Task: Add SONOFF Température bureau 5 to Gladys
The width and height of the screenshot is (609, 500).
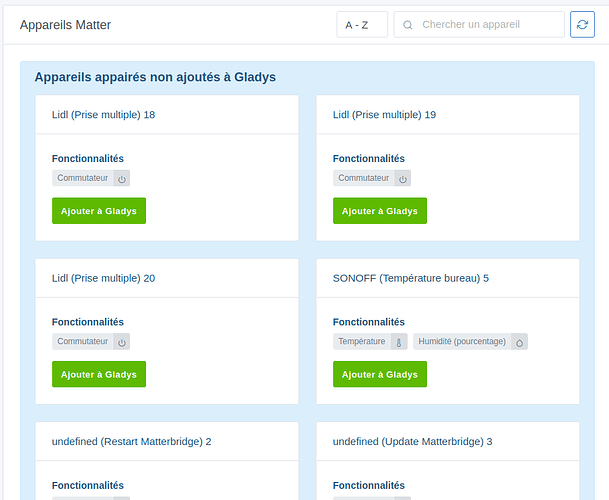Action: tap(380, 374)
